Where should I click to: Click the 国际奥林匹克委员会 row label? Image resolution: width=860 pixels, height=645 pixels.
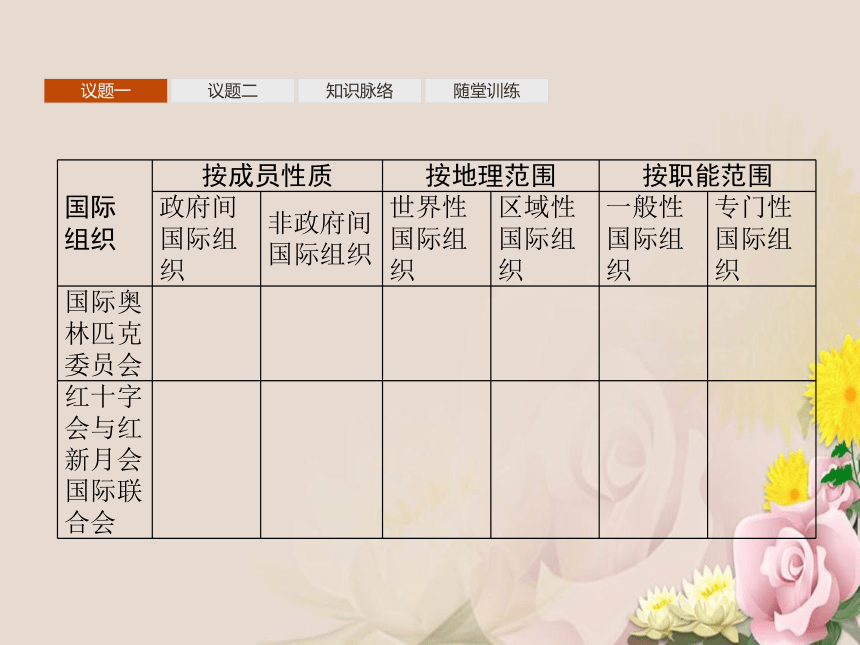pyautogui.click(x=105, y=333)
